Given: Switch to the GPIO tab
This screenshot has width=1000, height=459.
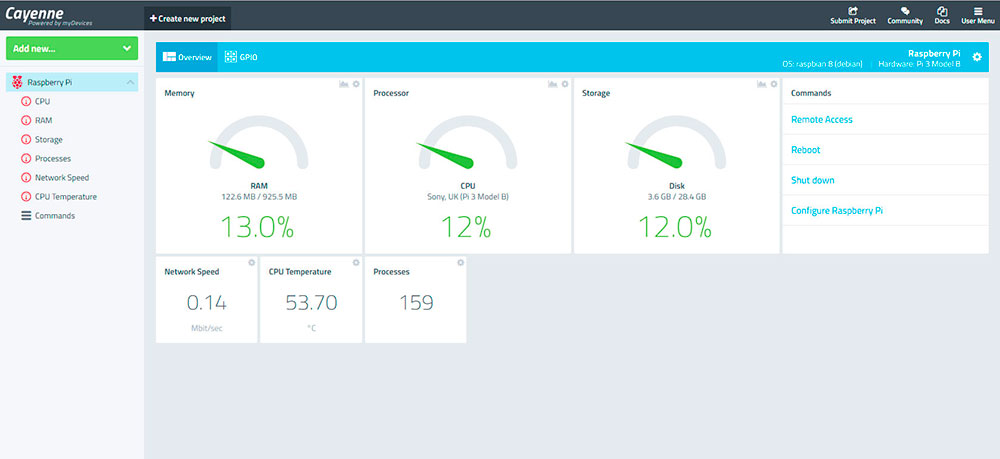Looking at the screenshot, I should point(241,57).
